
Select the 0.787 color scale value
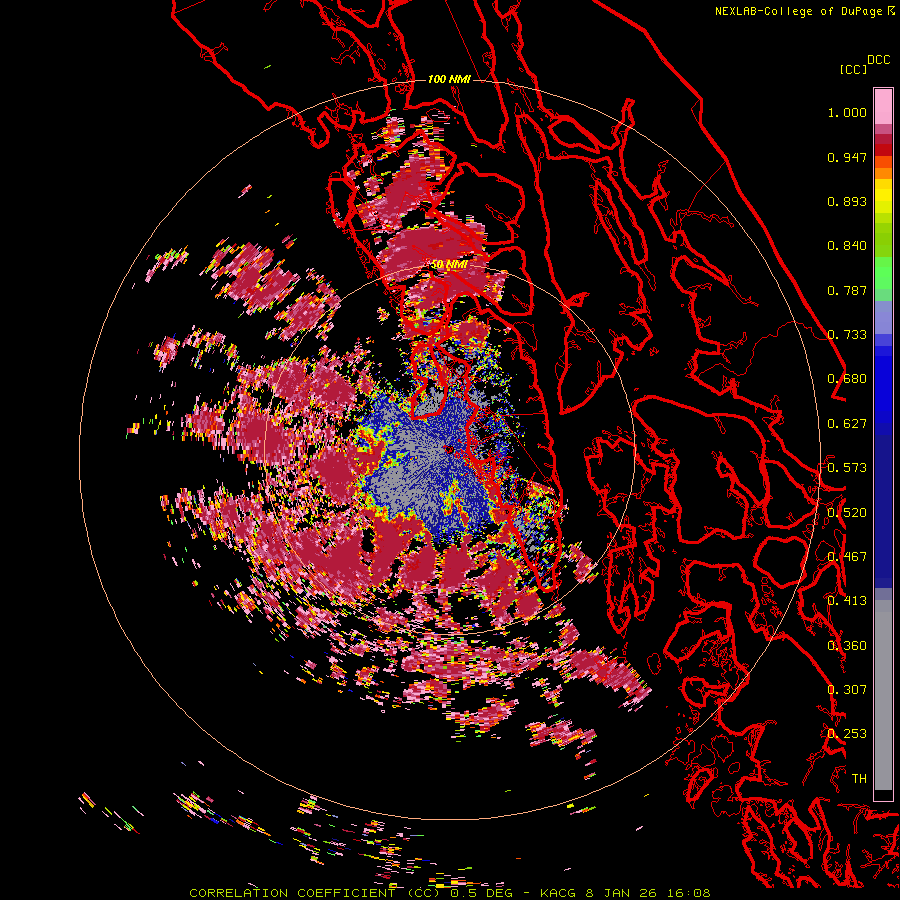click(x=847, y=290)
